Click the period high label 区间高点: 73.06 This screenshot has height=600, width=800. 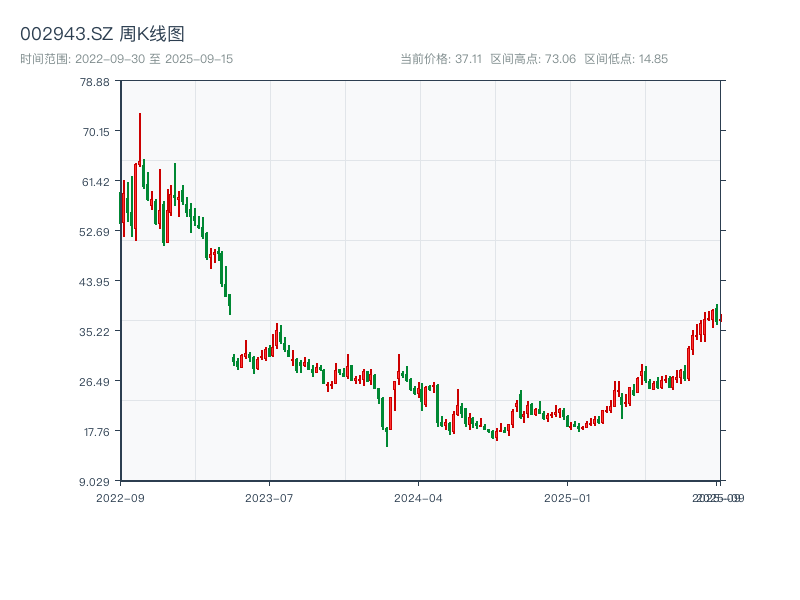coord(533,59)
